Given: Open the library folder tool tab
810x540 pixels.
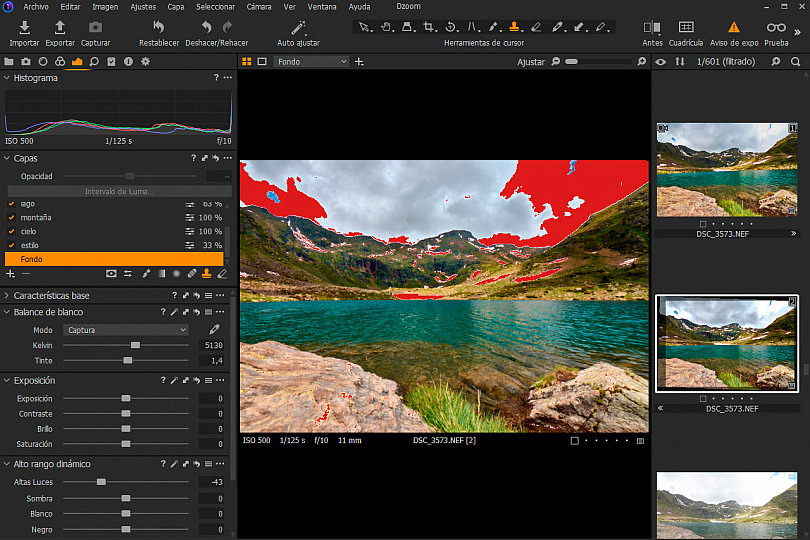Looking at the screenshot, I should [x=9, y=61].
